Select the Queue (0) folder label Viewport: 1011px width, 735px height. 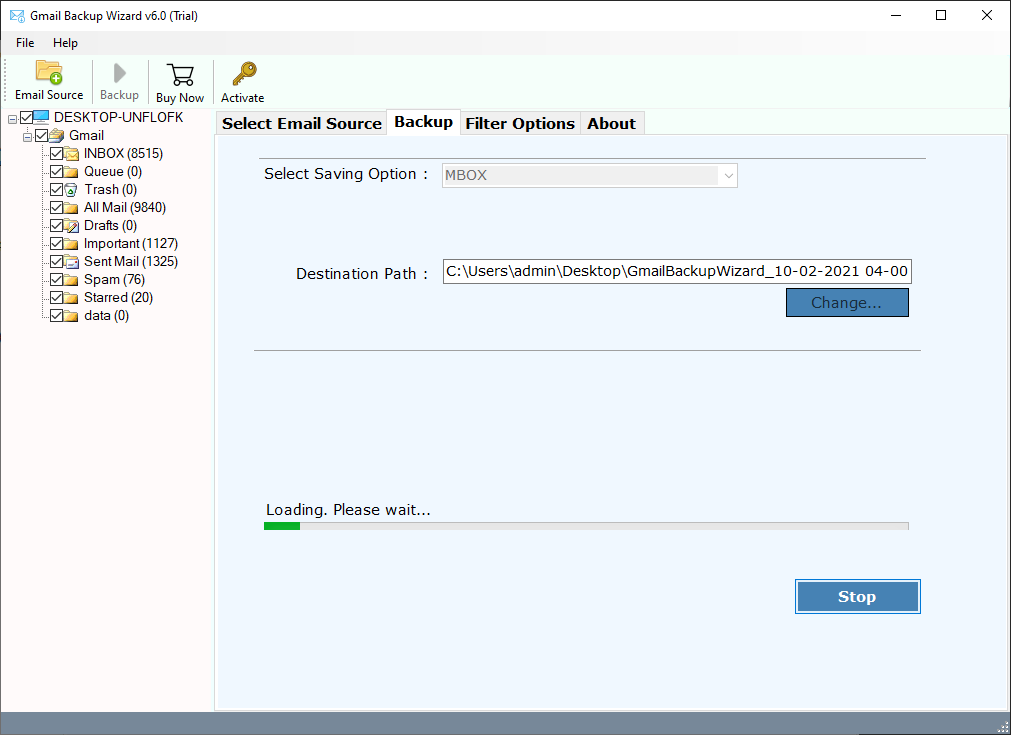pyautogui.click(x=113, y=172)
